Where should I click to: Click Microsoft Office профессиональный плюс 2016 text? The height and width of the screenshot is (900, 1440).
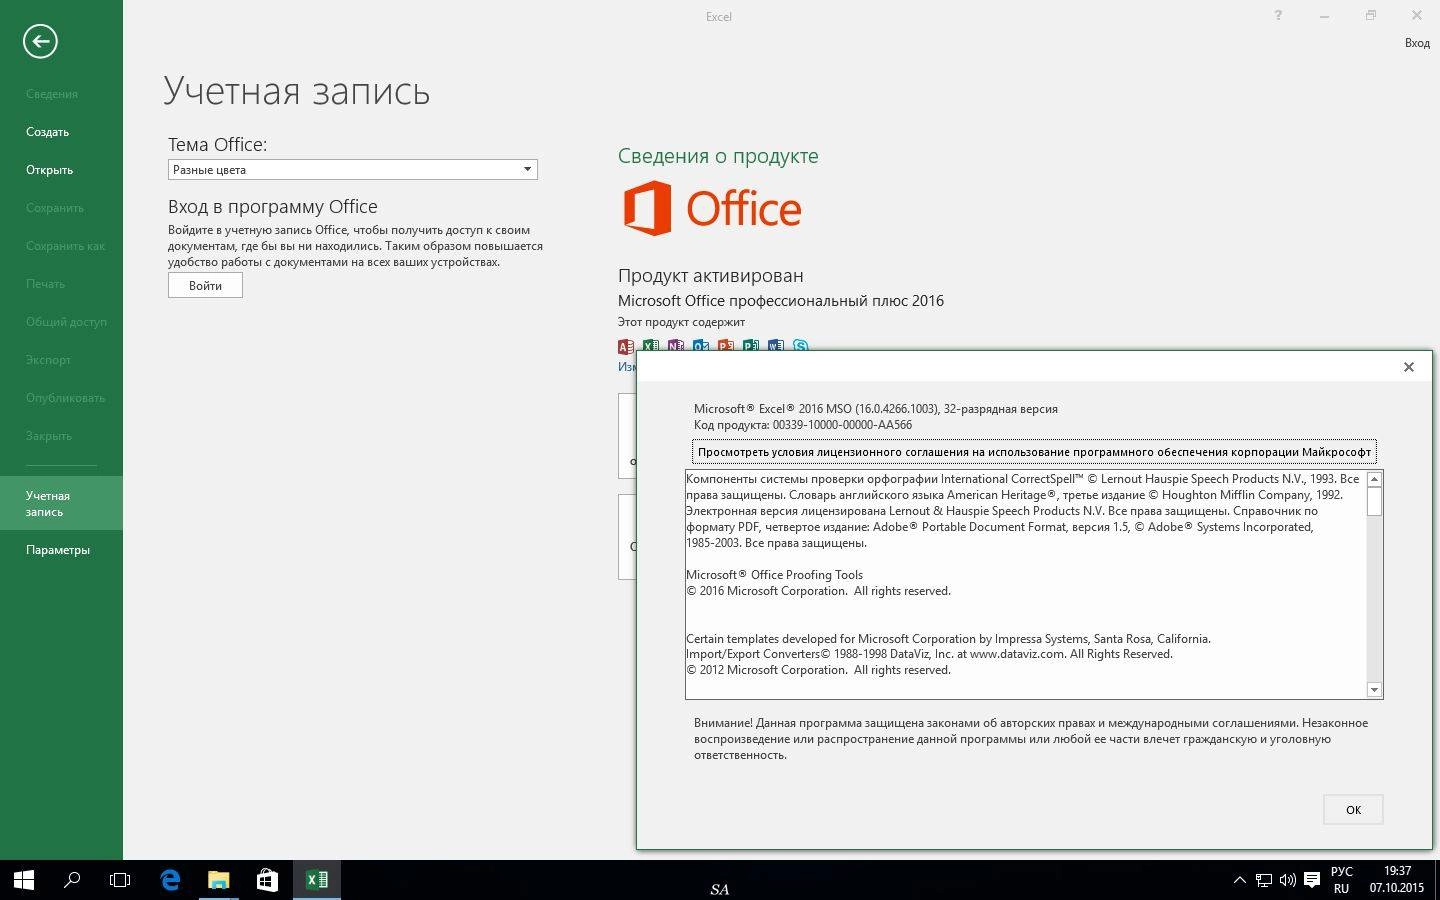pyautogui.click(x=781, y=301)
